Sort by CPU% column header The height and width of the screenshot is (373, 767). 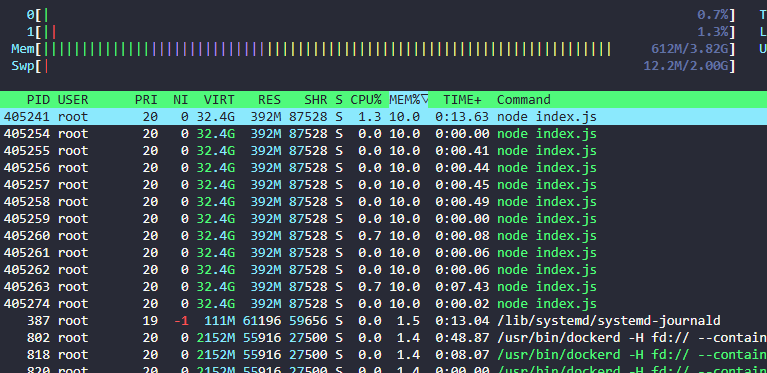pos(366,100)
